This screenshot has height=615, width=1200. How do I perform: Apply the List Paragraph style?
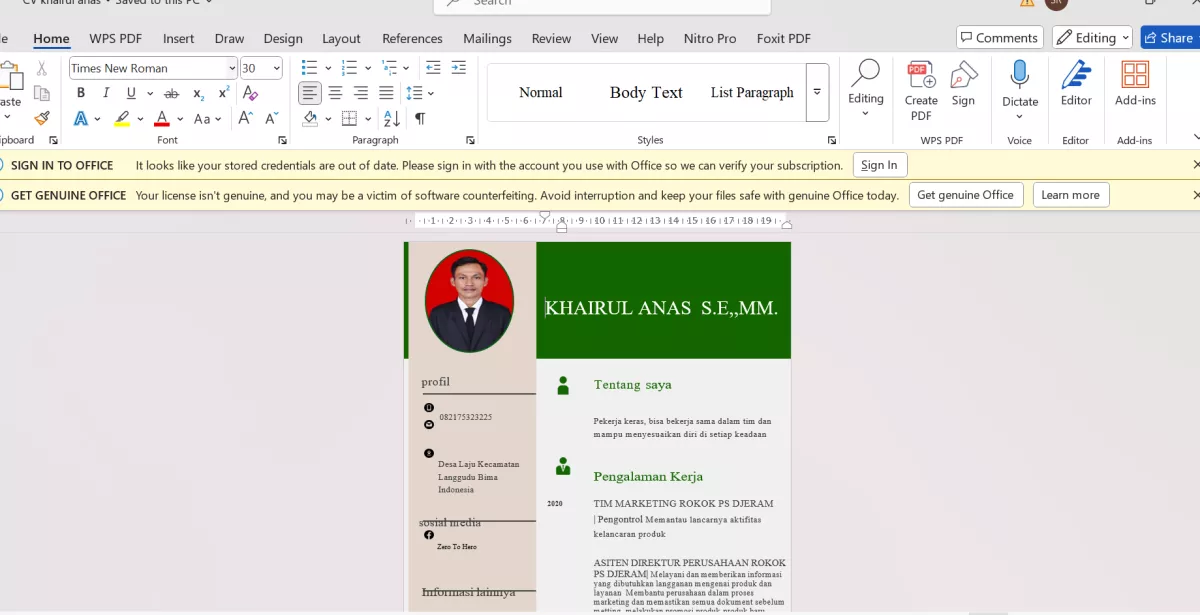[752, 92]
